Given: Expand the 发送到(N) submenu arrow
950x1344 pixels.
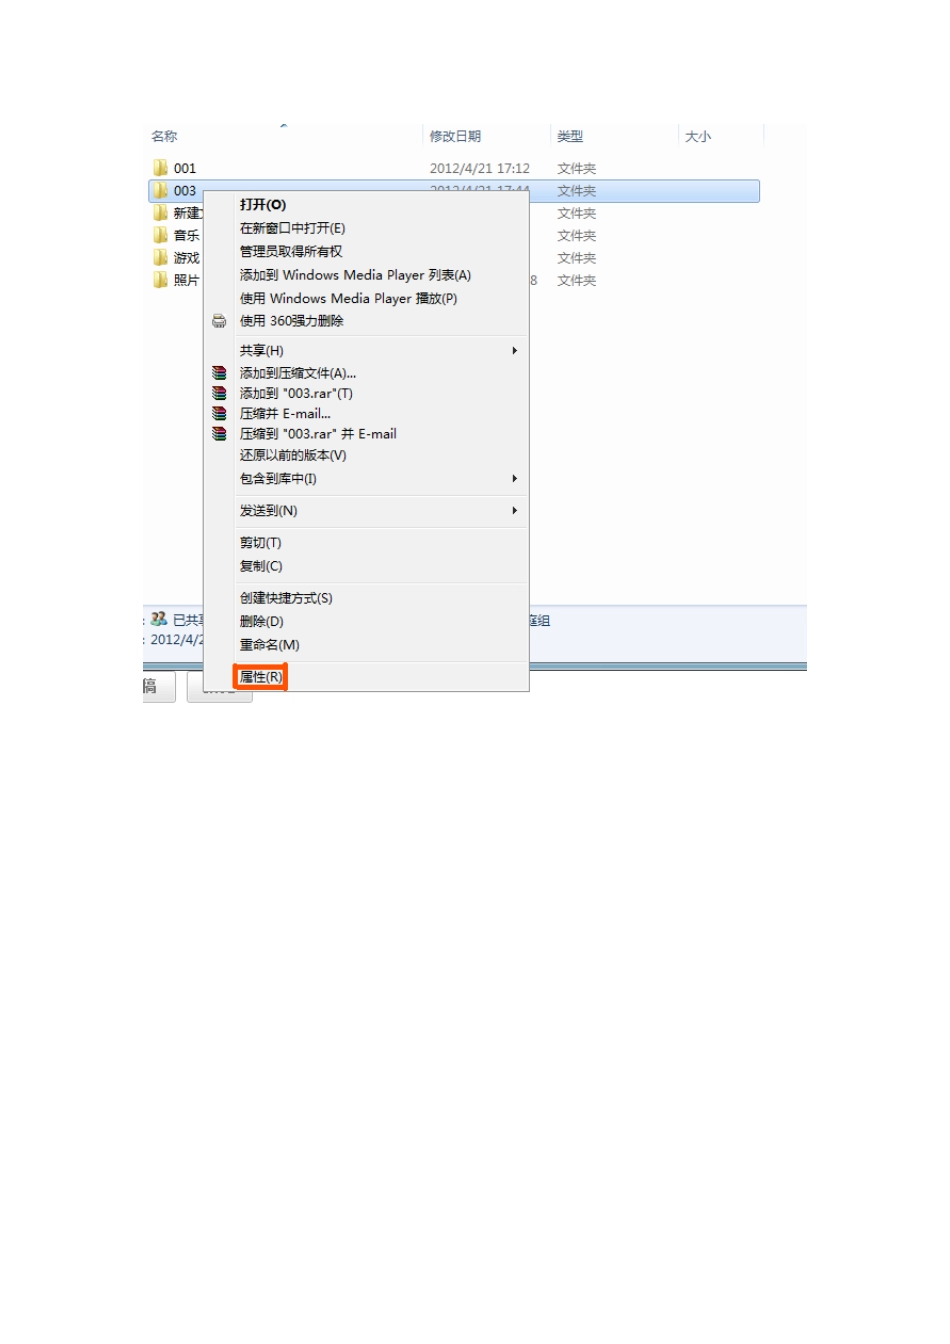Looking at the screenshot, I should tap(515, 511).
